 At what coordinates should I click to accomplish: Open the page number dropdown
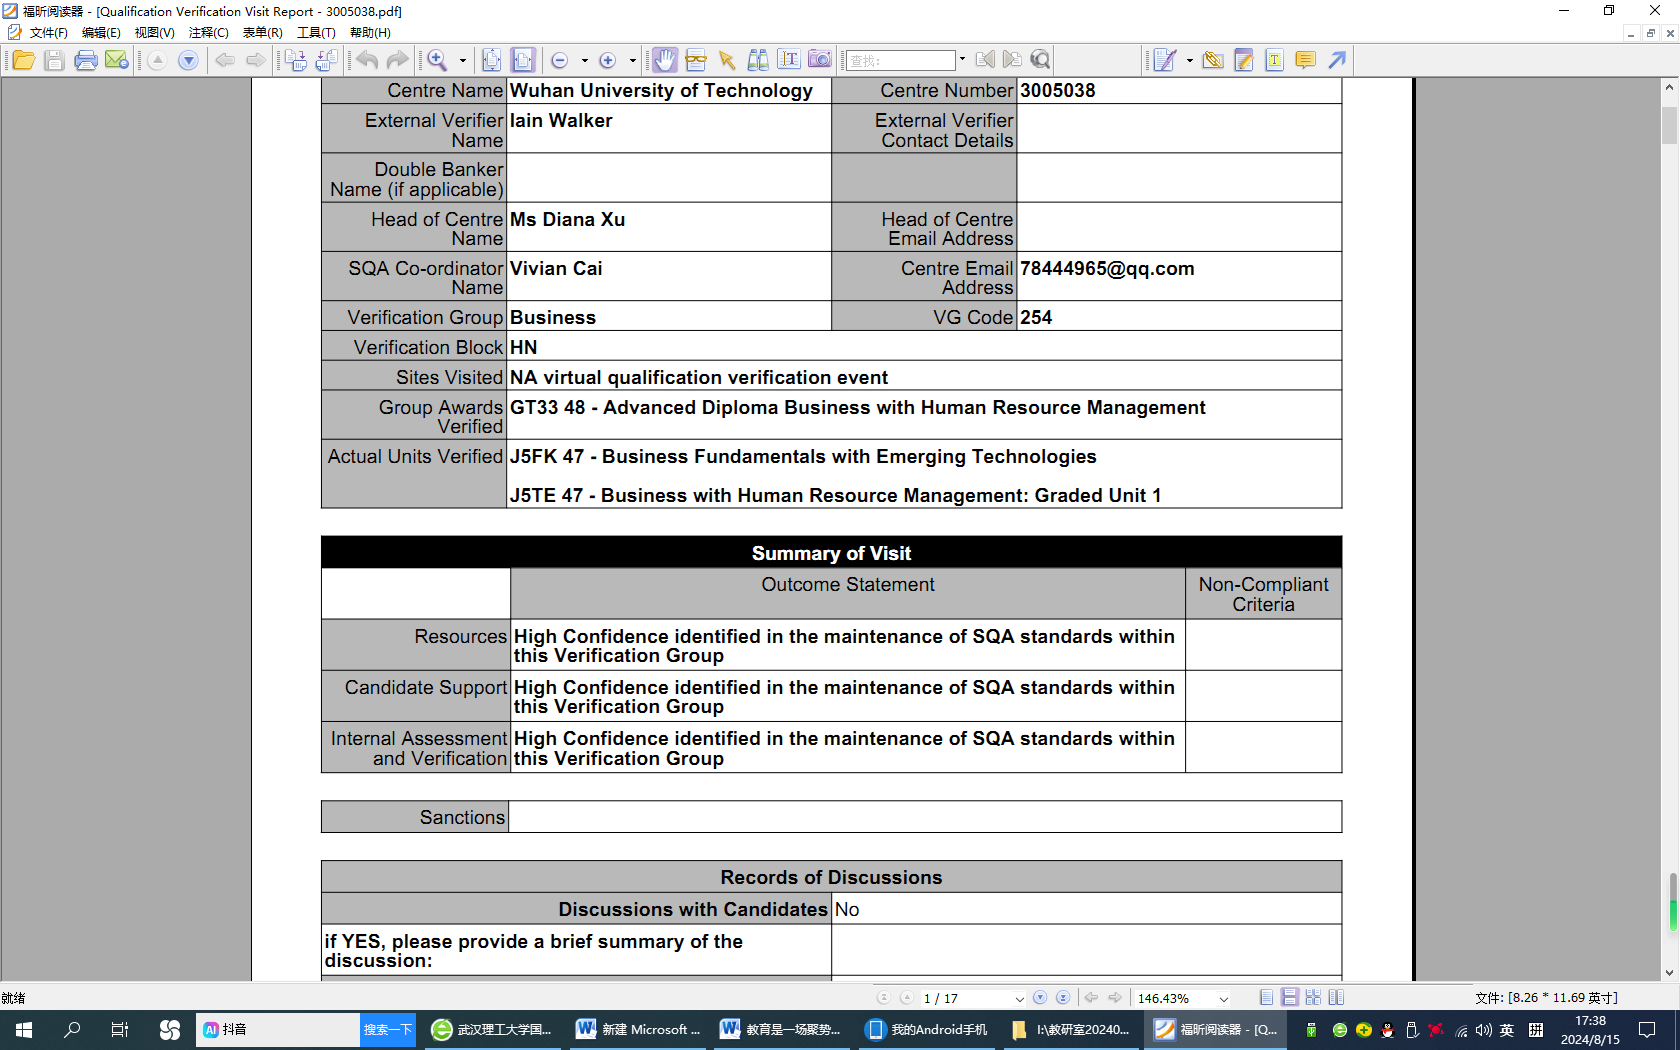pyautogui.click(x=1019, y=999)
